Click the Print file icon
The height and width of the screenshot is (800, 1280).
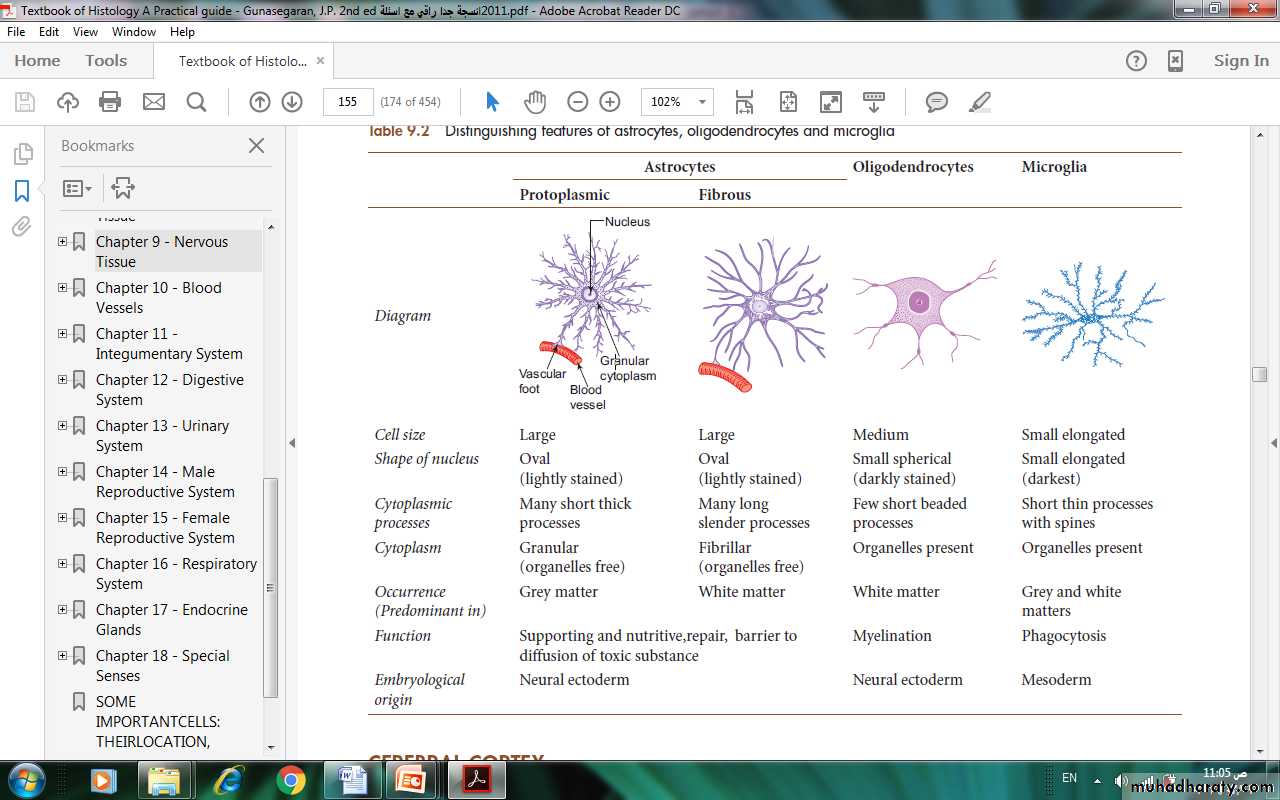tap(110, 102)
